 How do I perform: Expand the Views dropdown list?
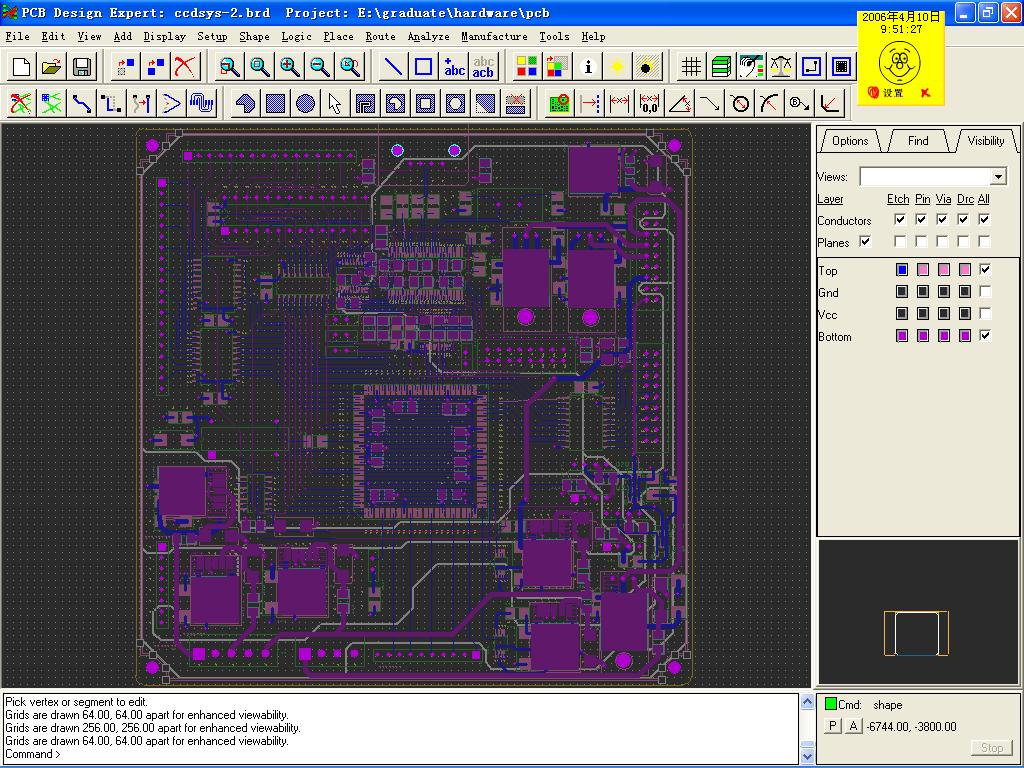point(997,177)
